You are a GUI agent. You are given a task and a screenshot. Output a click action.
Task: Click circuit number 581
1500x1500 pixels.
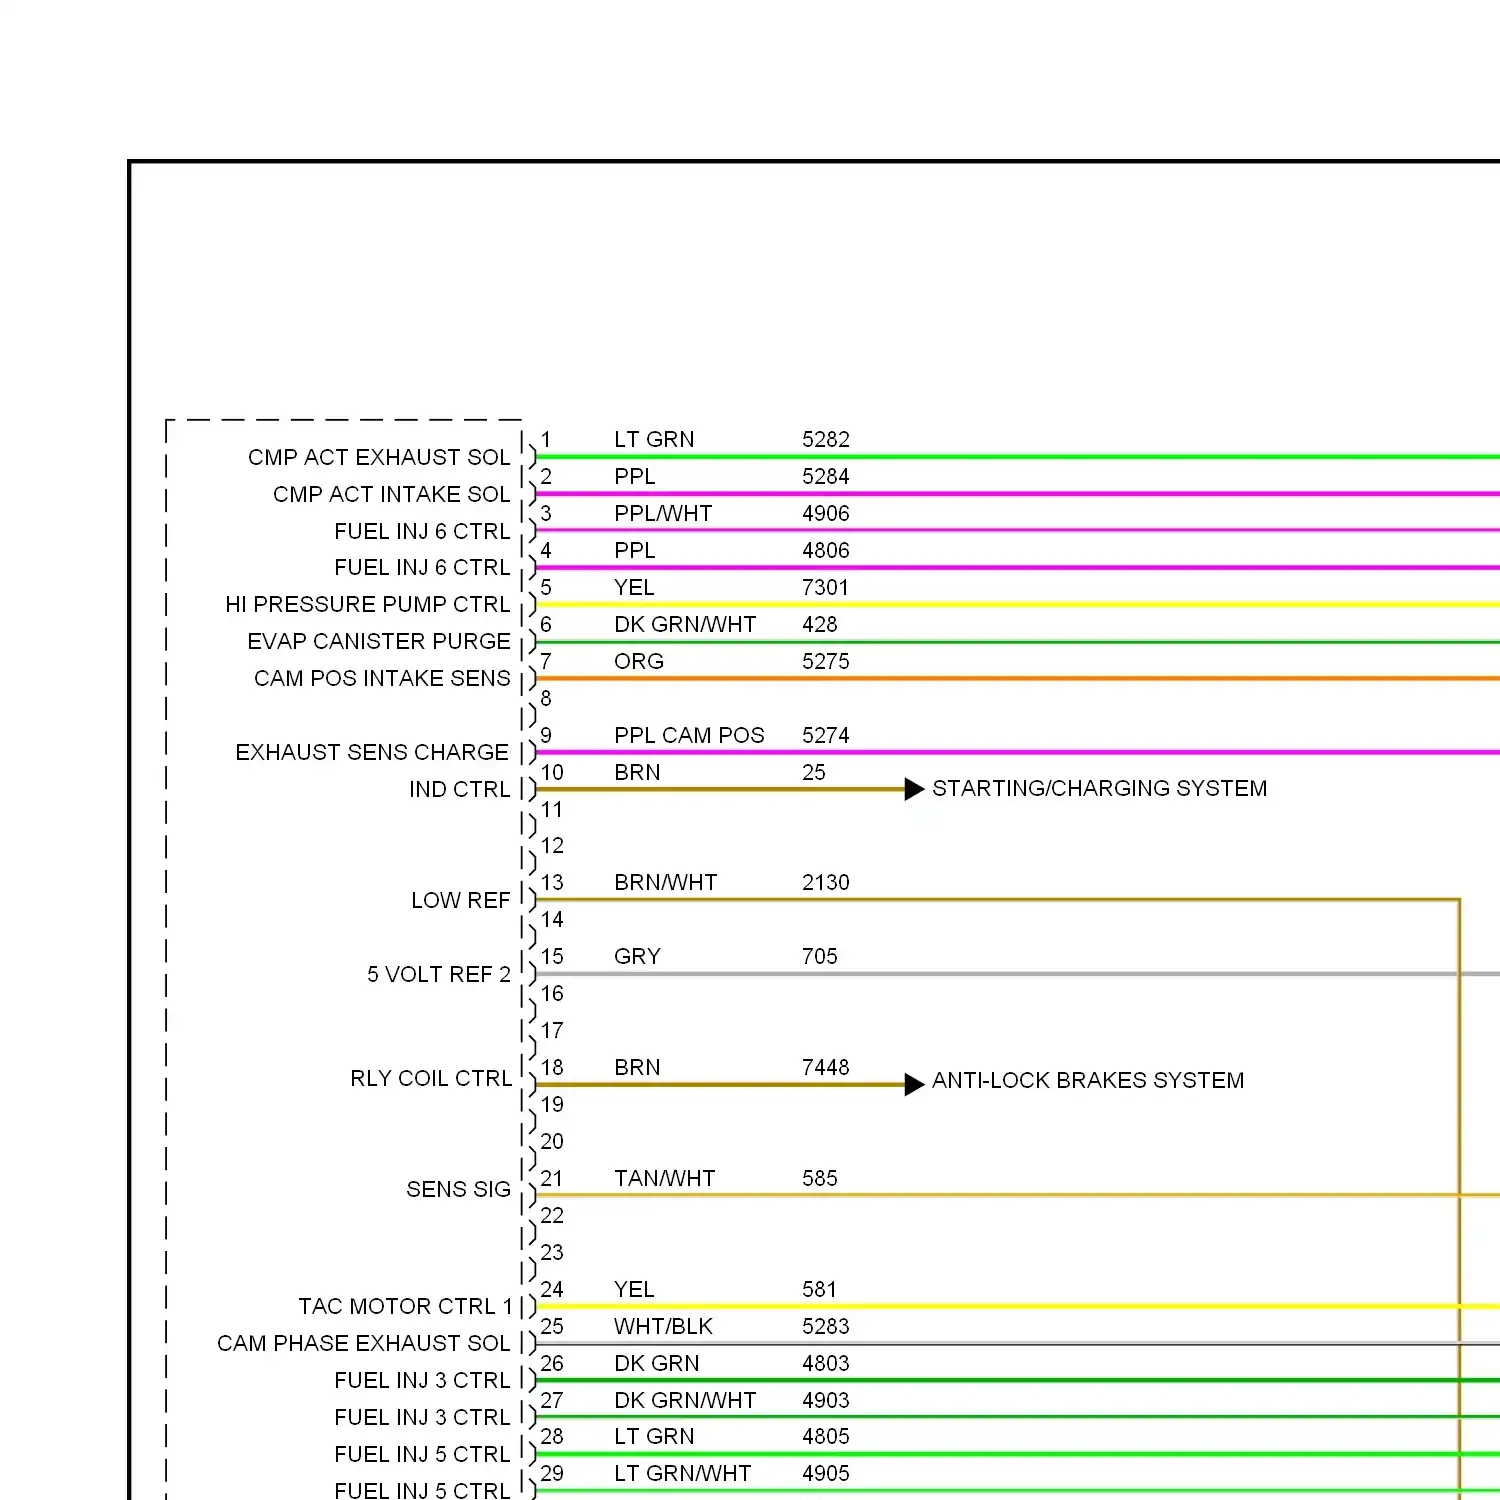820,1289
